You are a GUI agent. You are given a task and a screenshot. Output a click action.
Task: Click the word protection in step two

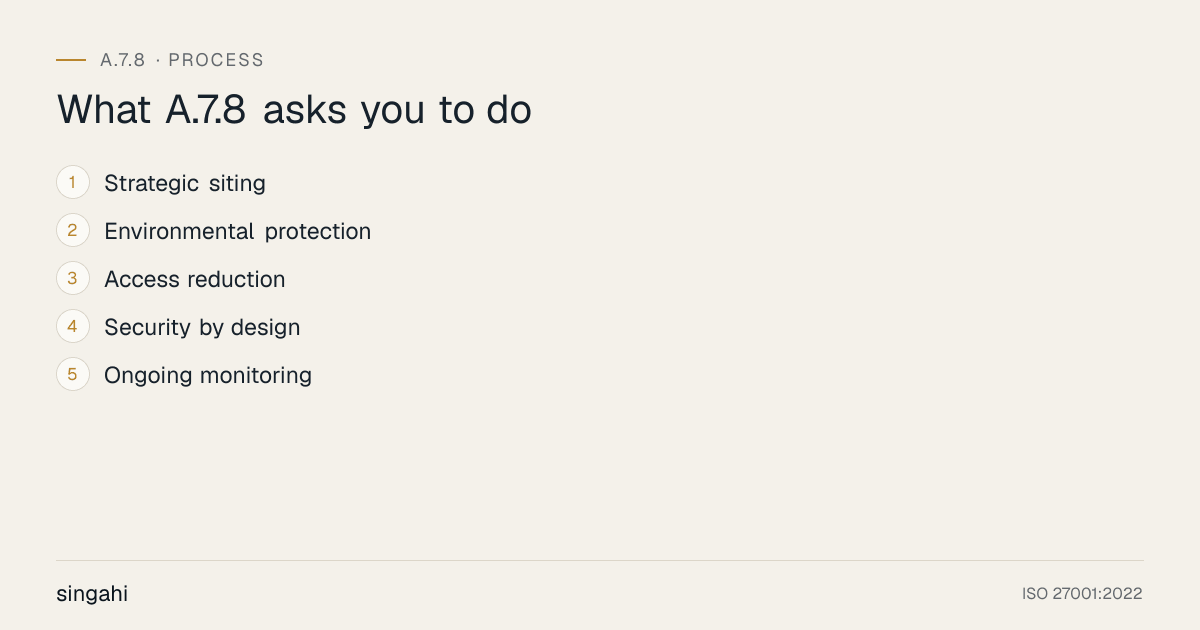coord(318,231)
